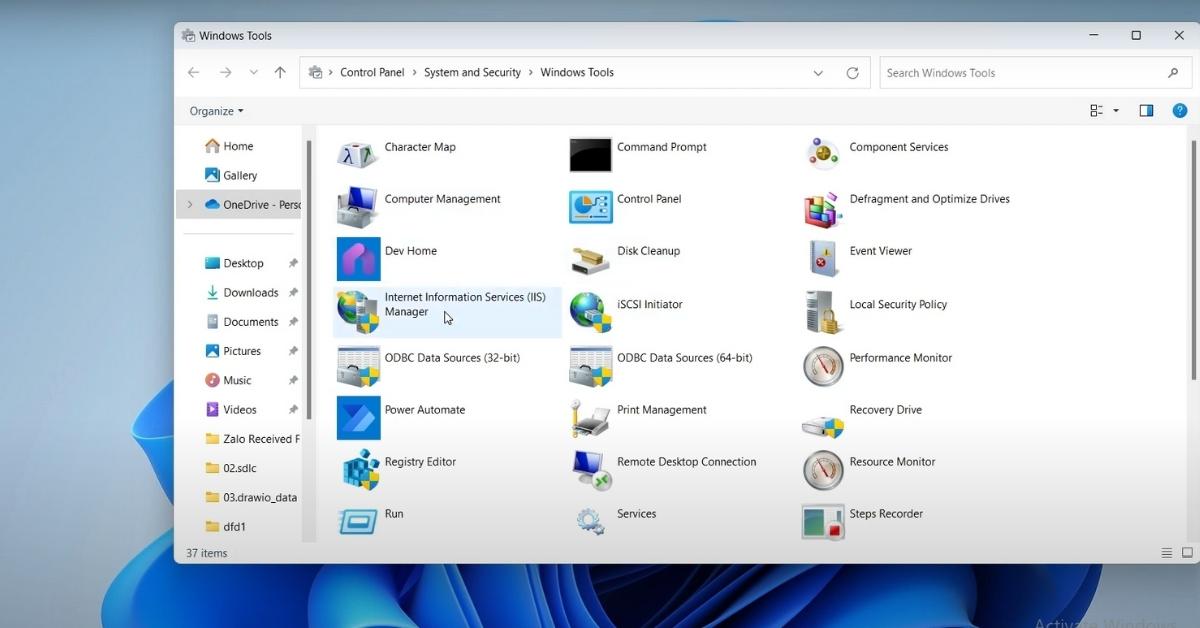Go to Control Panel breadcrumb

click(372, 72)
